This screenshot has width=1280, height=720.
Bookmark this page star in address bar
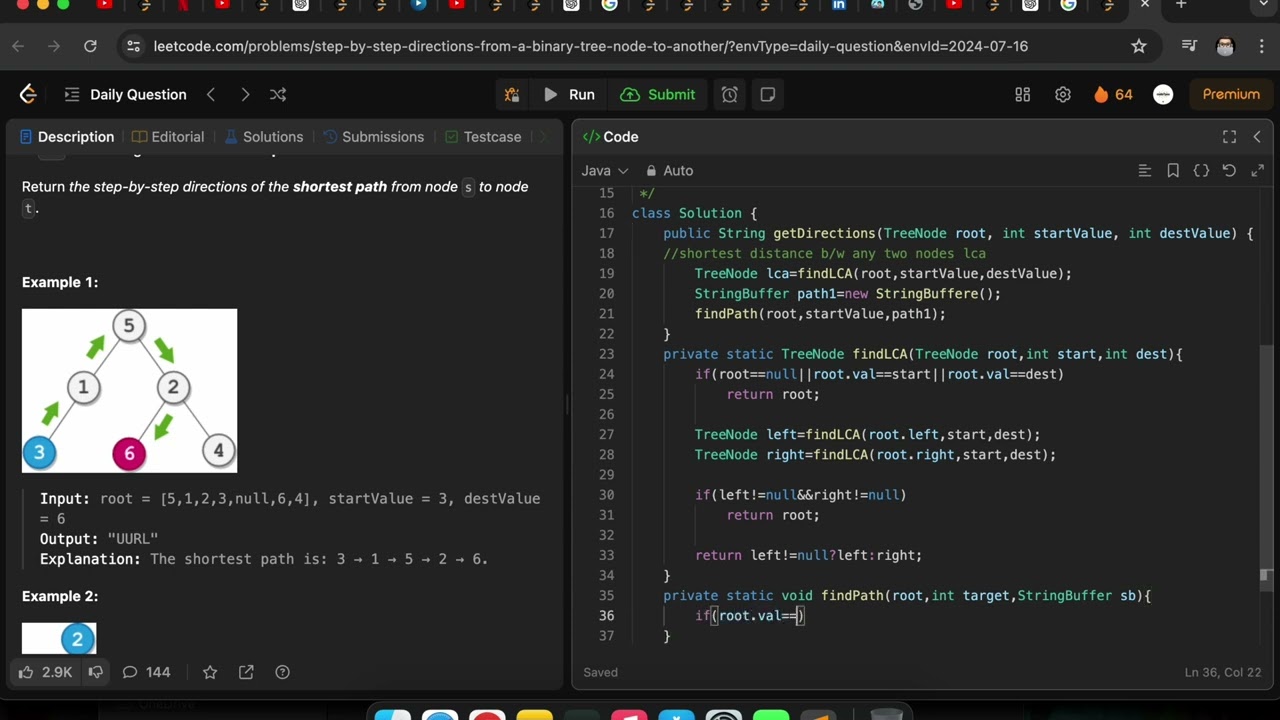click(1138, 46)
